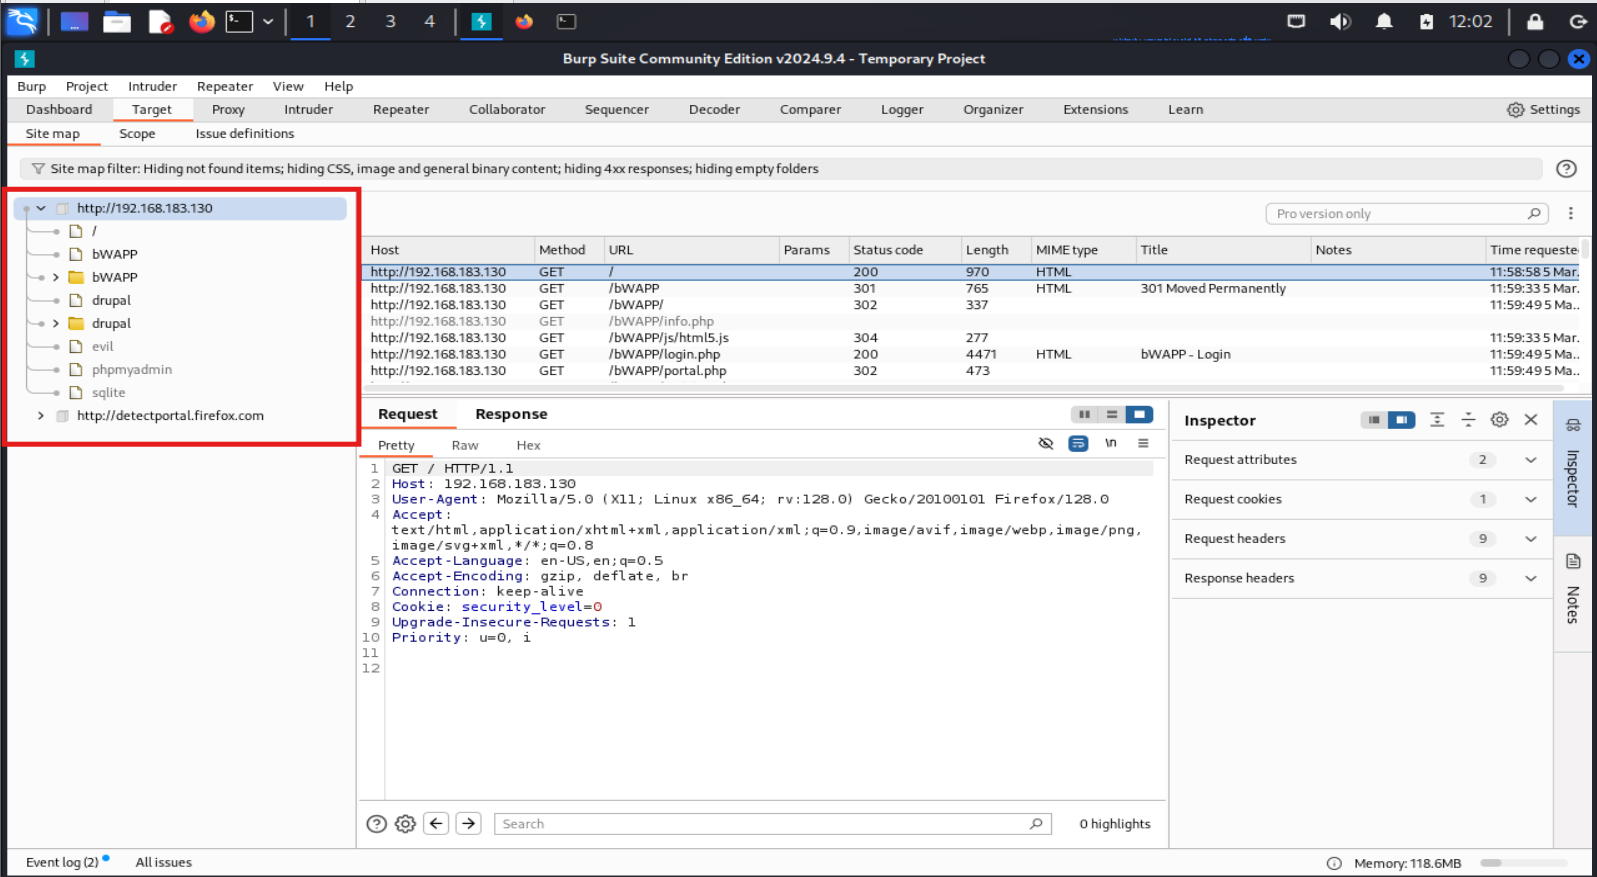Open terminal emulator in top panel

[x=239, y=21]
